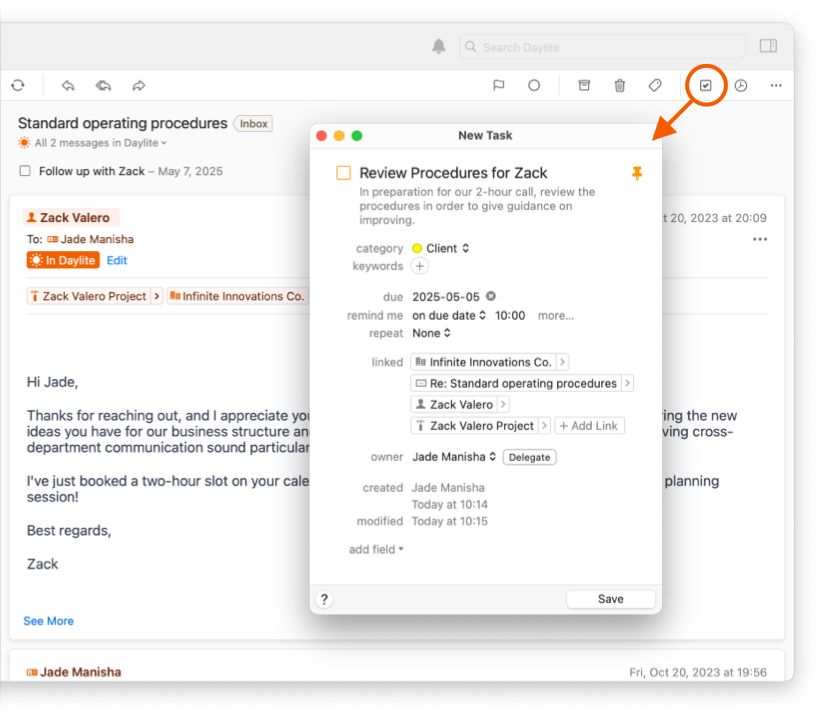Click the Search Daylite field
The height and width of the screenshot is (719, 824).
coord(602,47)
